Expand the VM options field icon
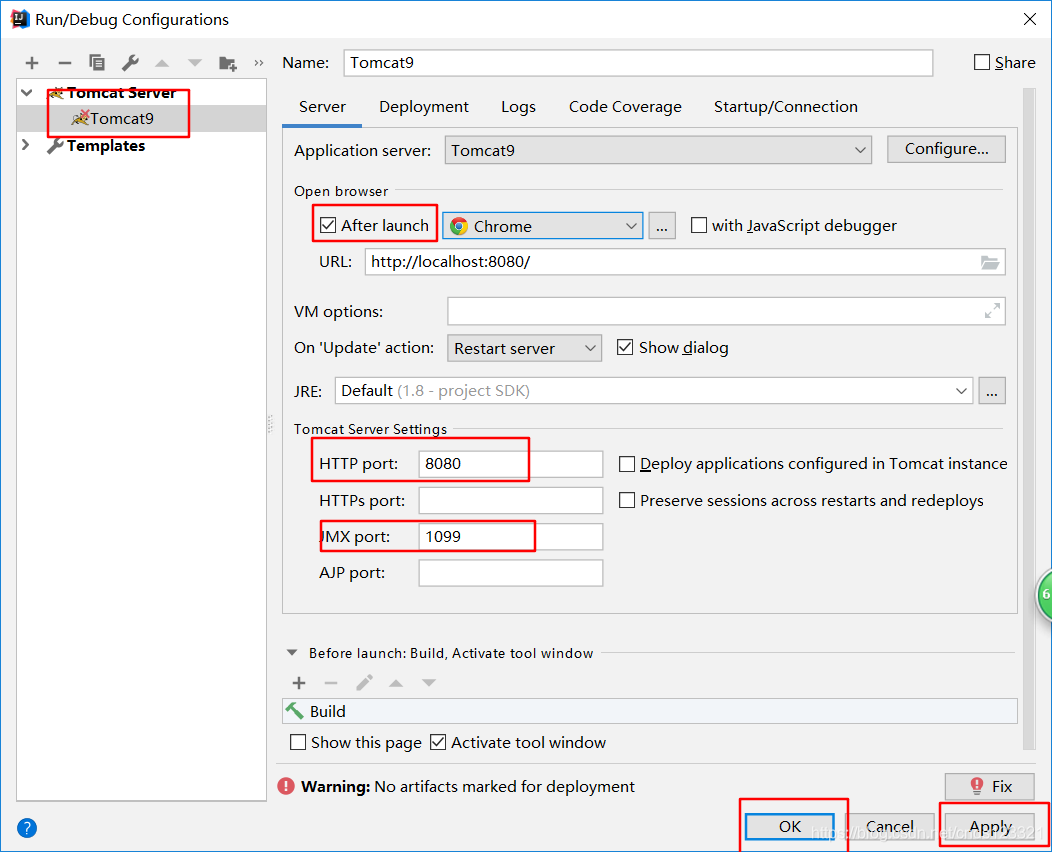 coord(992,311)
